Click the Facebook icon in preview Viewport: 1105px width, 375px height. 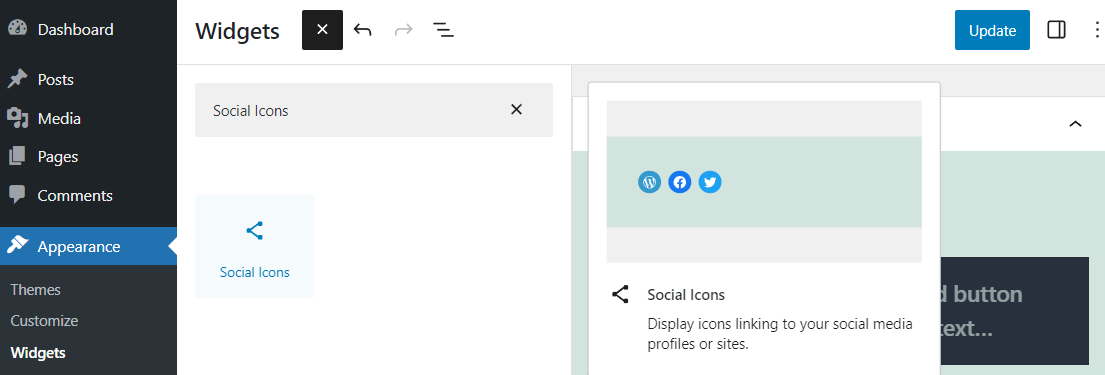[x=679, y=183]
